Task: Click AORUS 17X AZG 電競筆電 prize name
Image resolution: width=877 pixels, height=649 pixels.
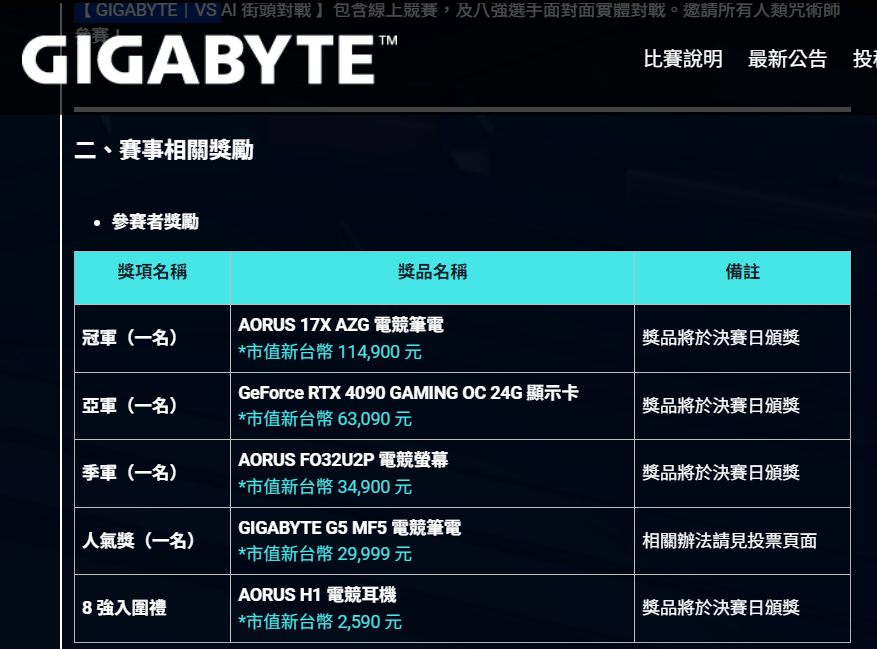Action: click(x=341, y=325)
